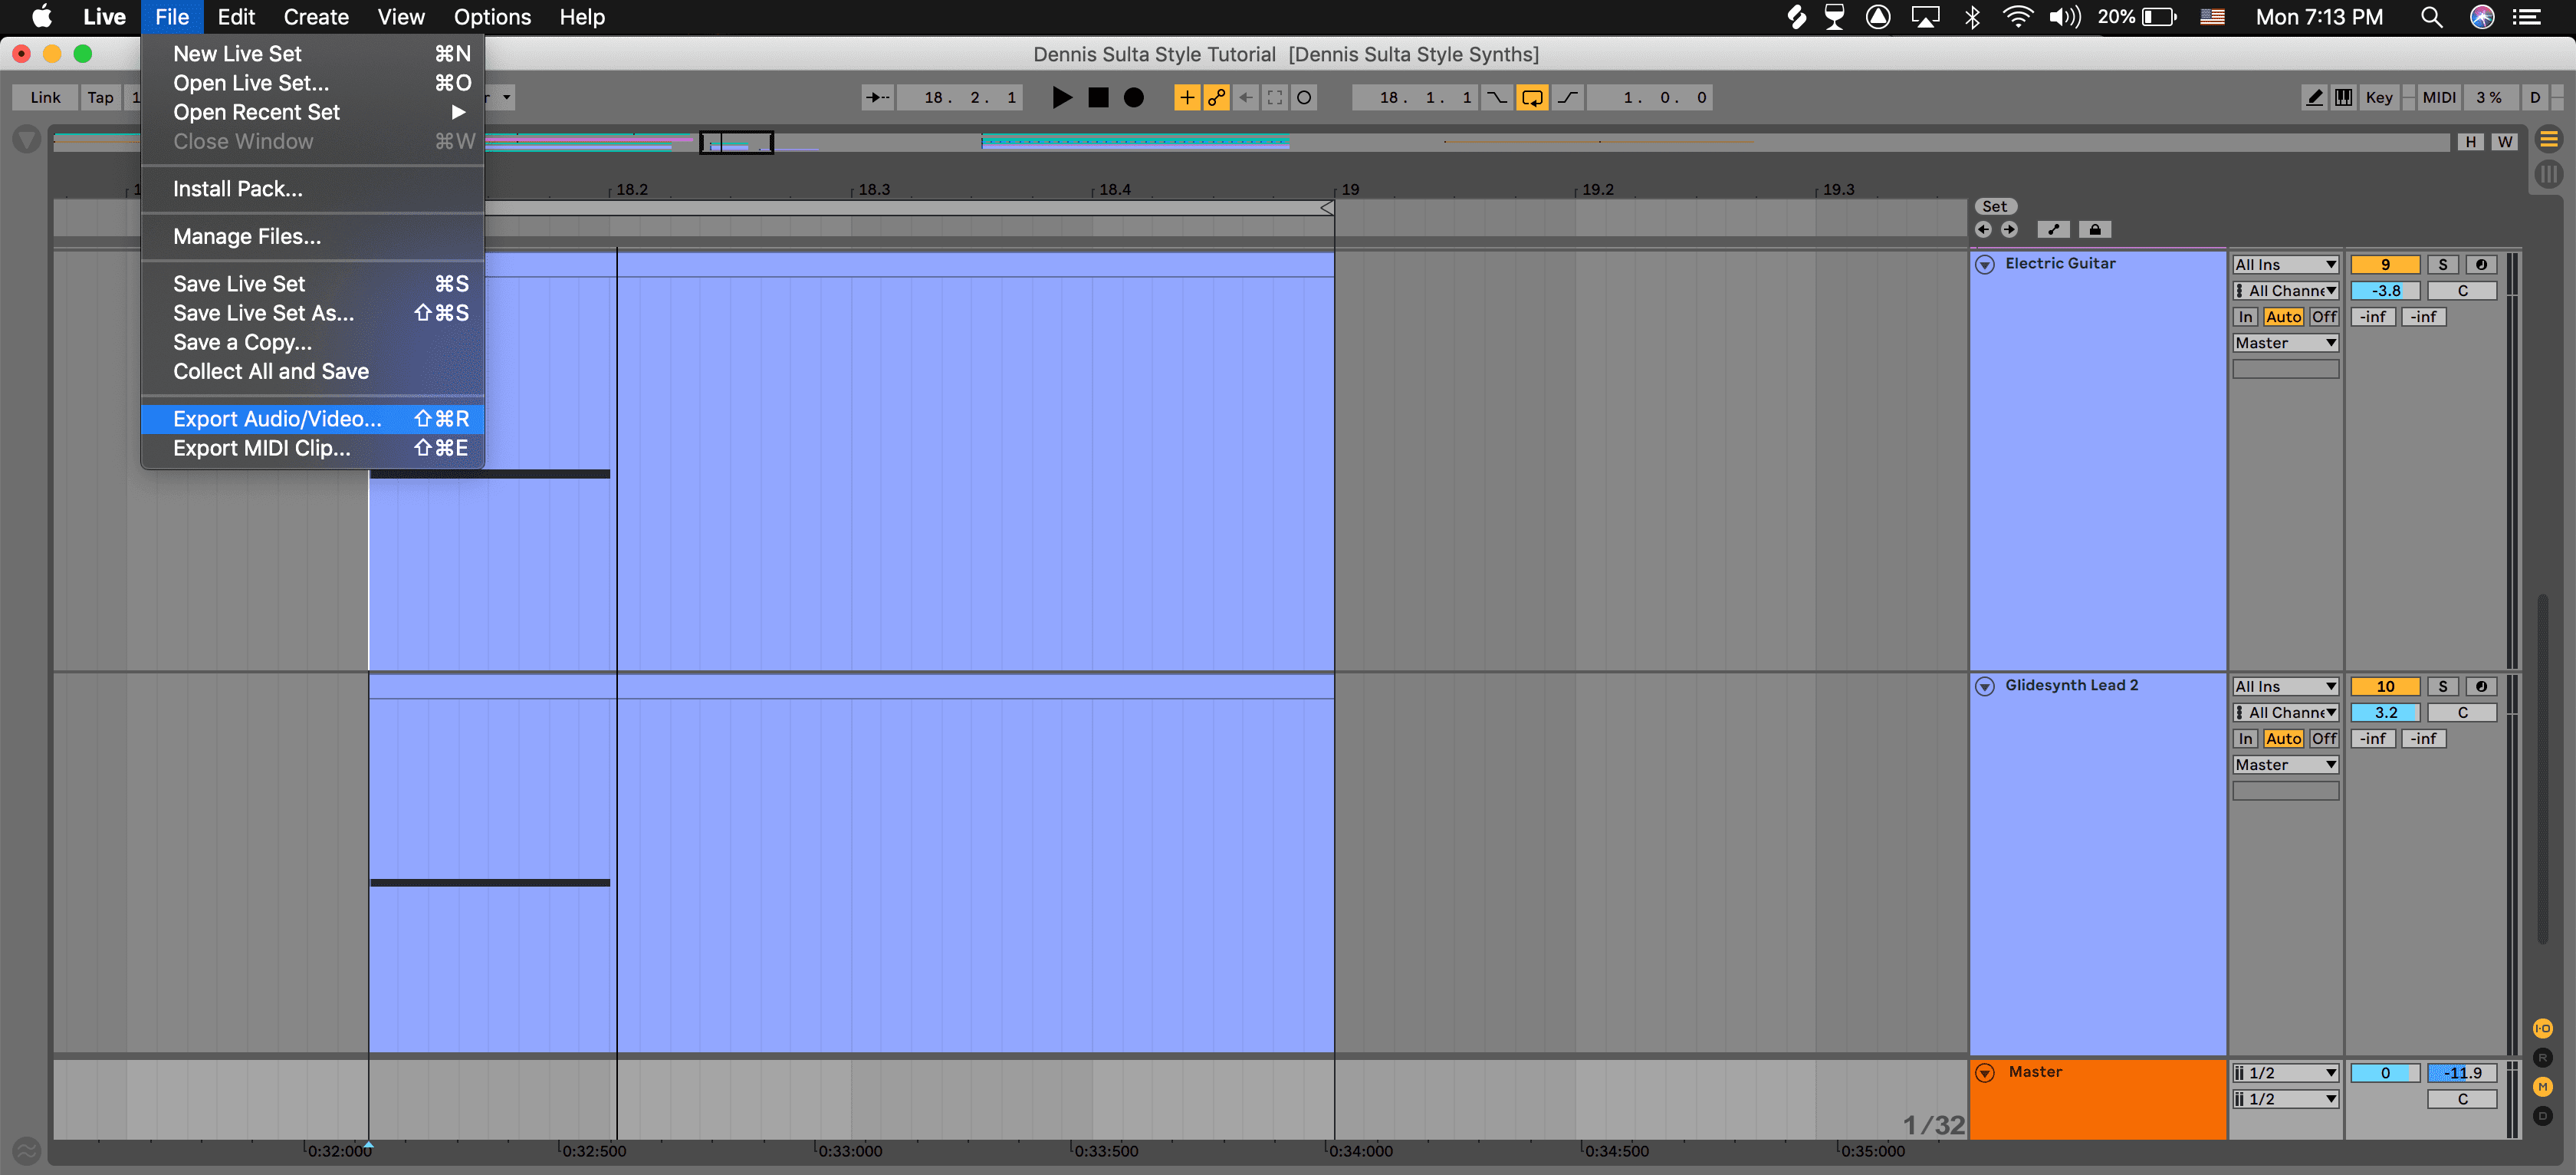
Task: Open Wi-Fi status menu
Action: click(x=2017, y=17)
